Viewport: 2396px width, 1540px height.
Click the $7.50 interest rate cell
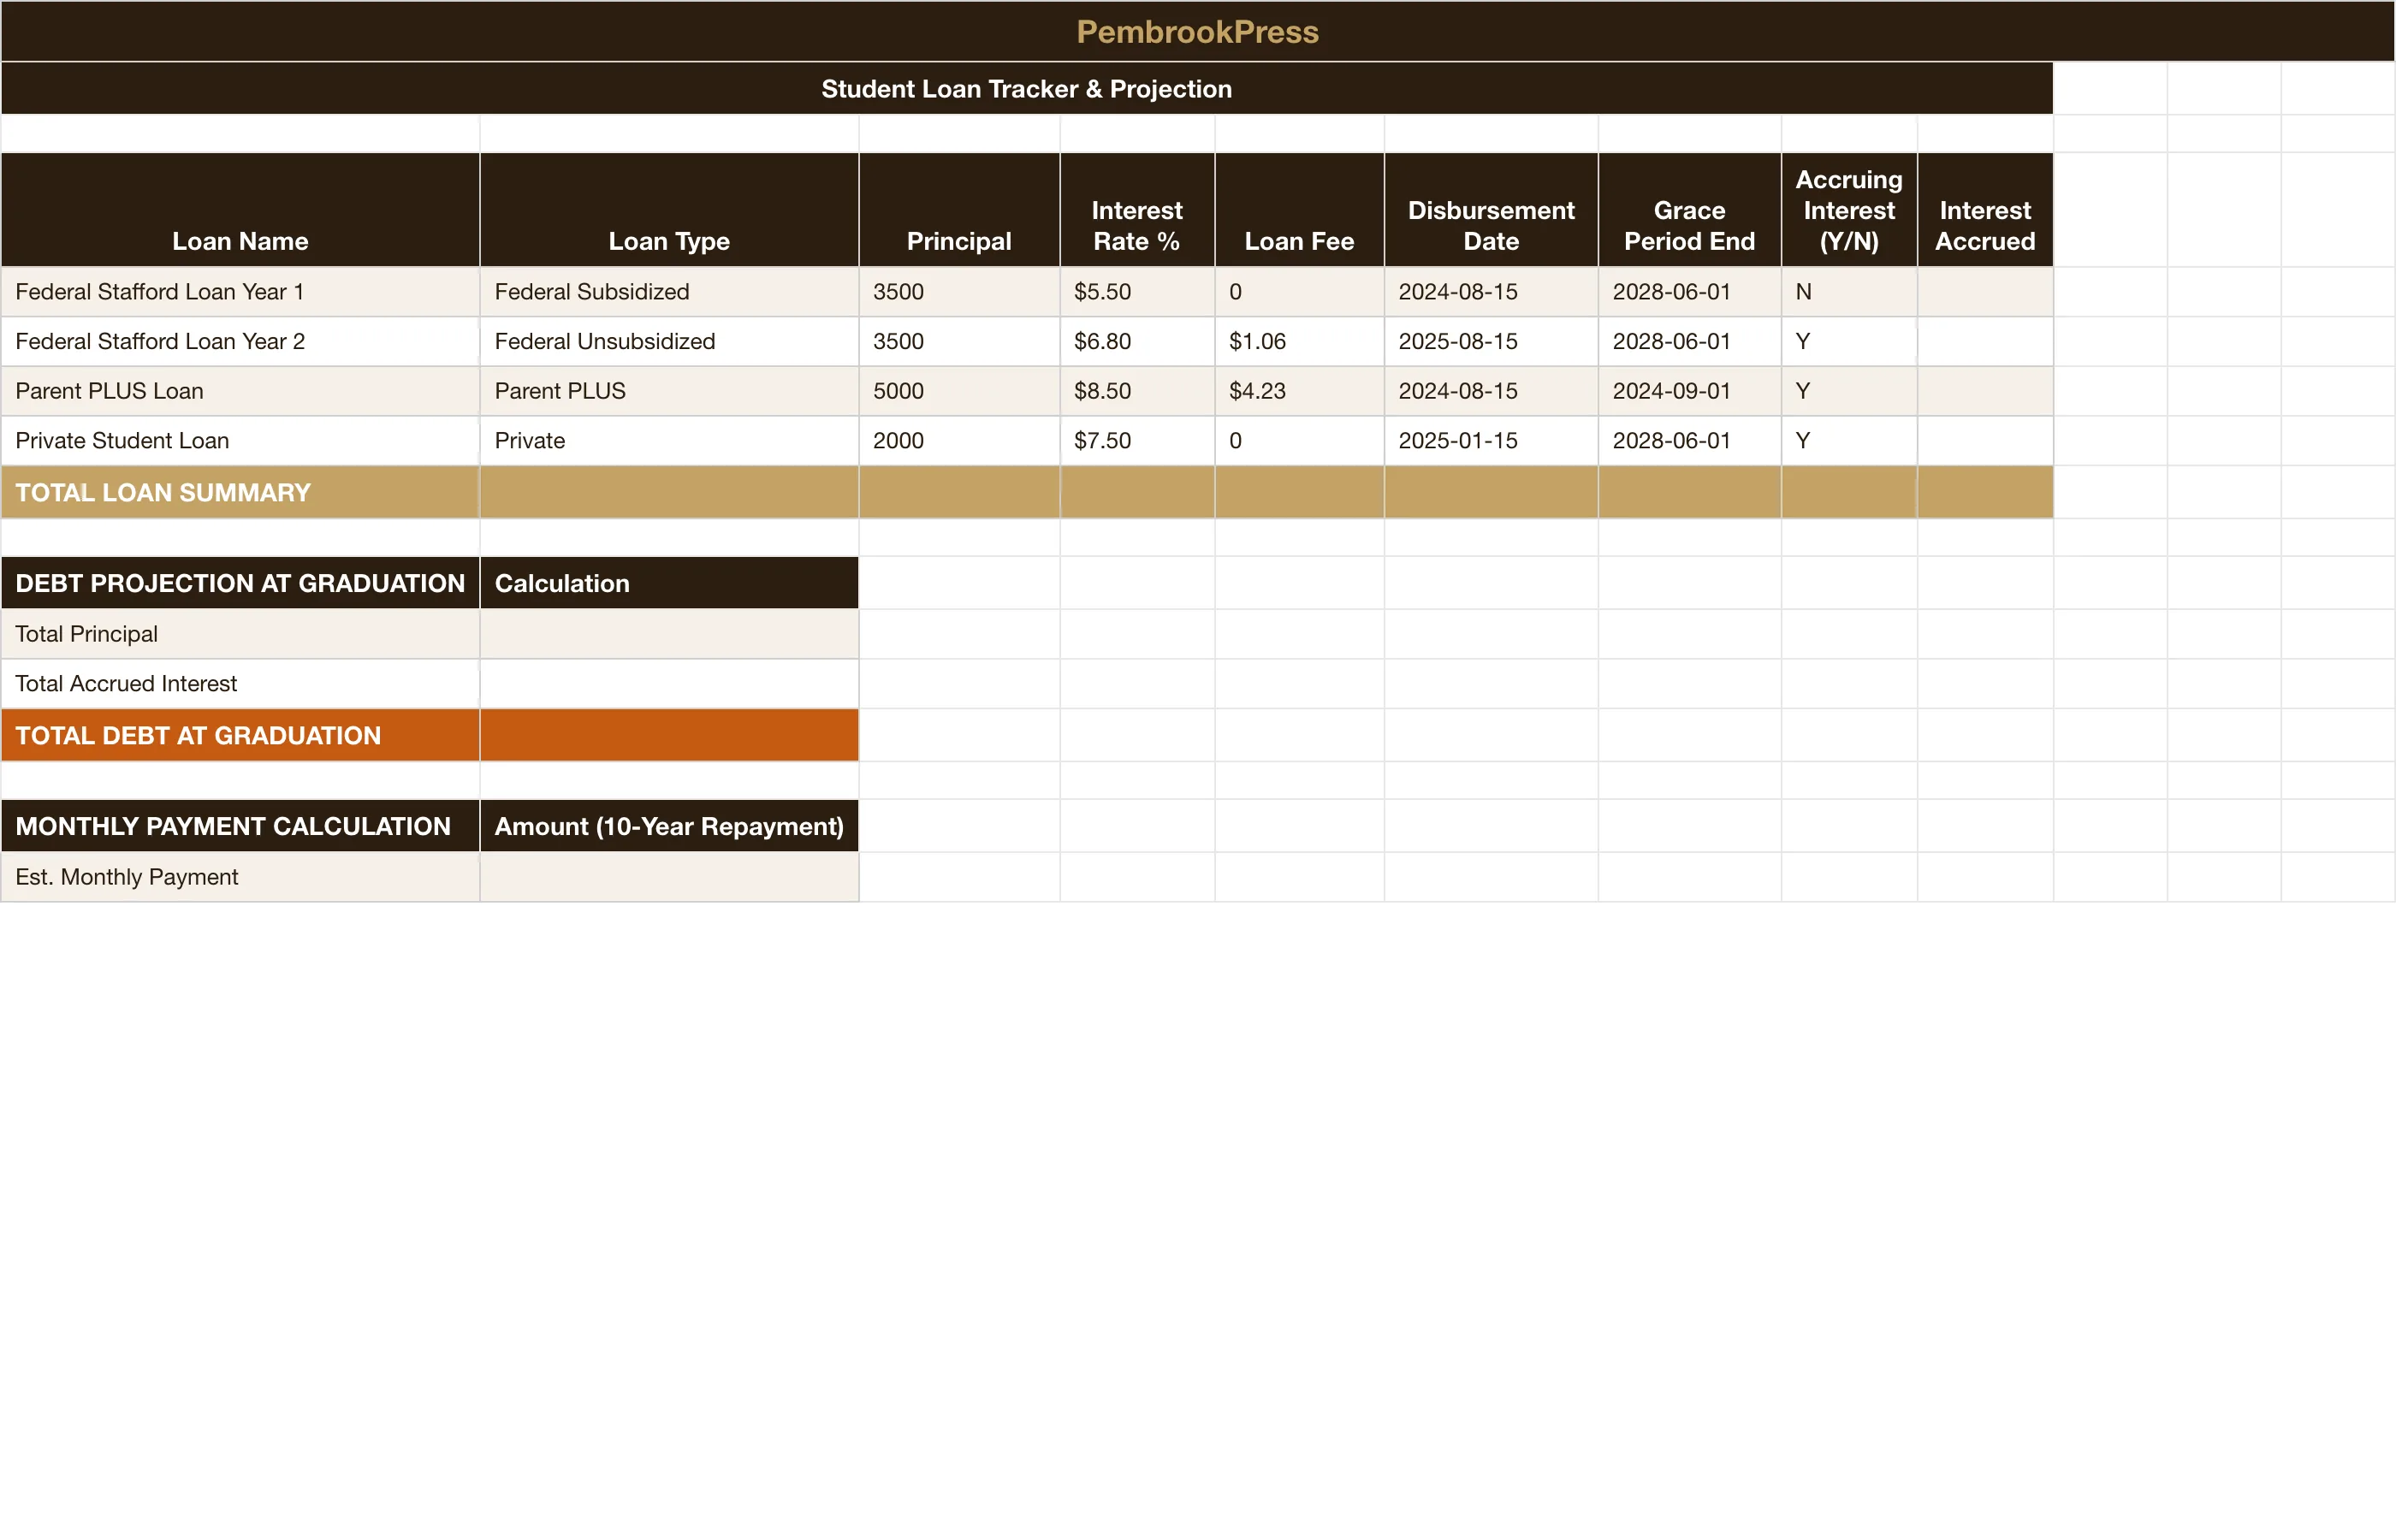pyautogui.click(x=1137, y=441)
